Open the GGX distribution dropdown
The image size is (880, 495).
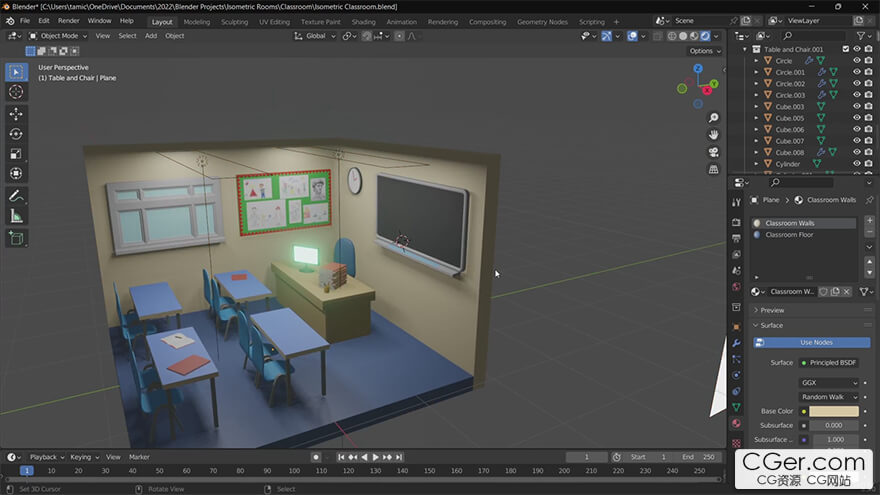829,383
